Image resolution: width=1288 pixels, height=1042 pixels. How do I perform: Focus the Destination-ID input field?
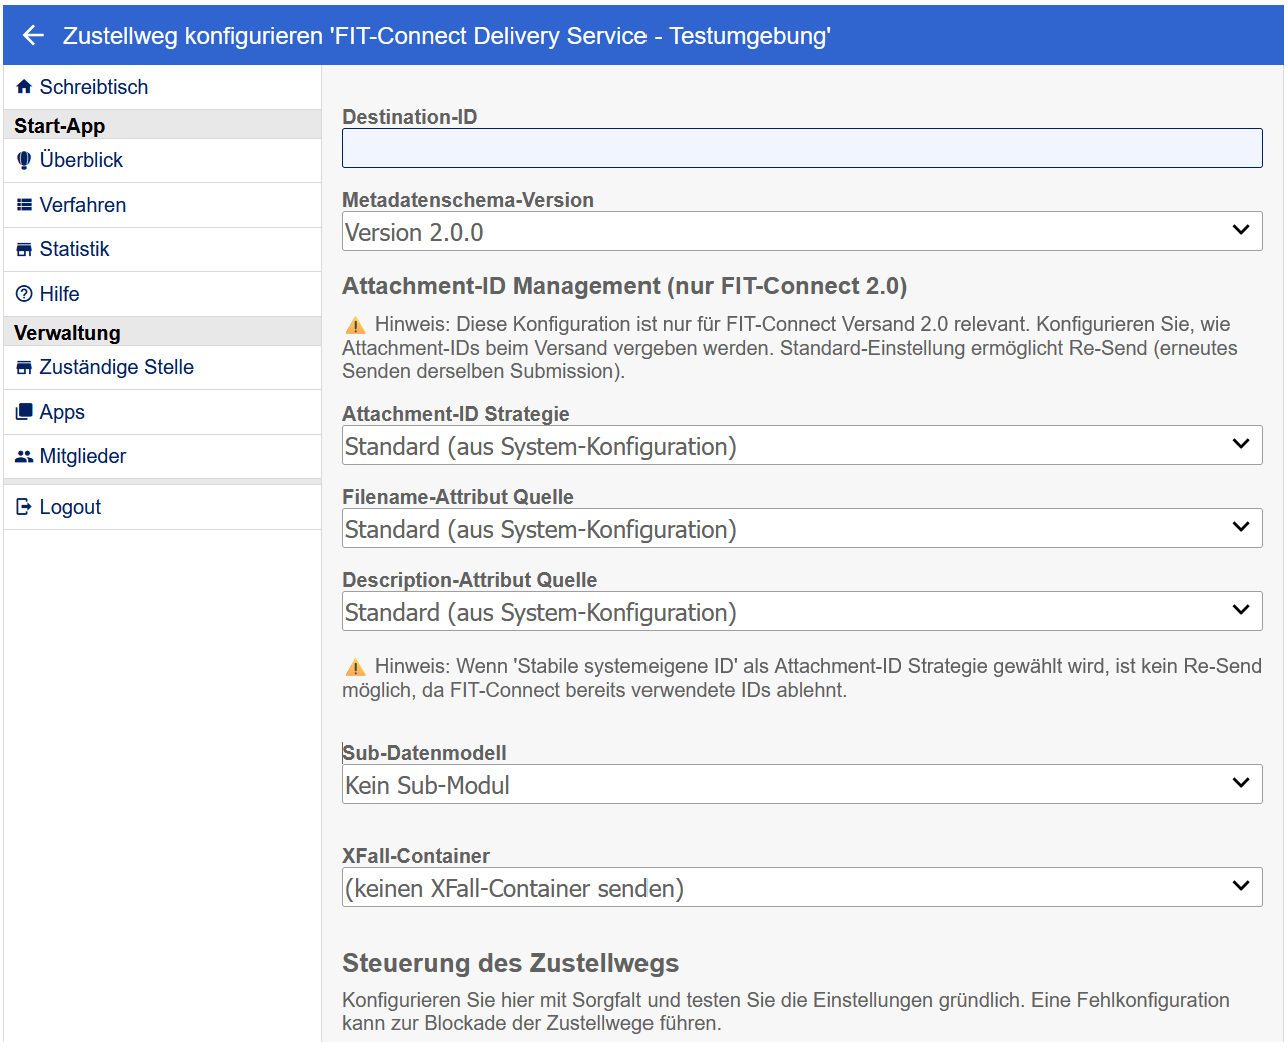click(x=802, y=148)
